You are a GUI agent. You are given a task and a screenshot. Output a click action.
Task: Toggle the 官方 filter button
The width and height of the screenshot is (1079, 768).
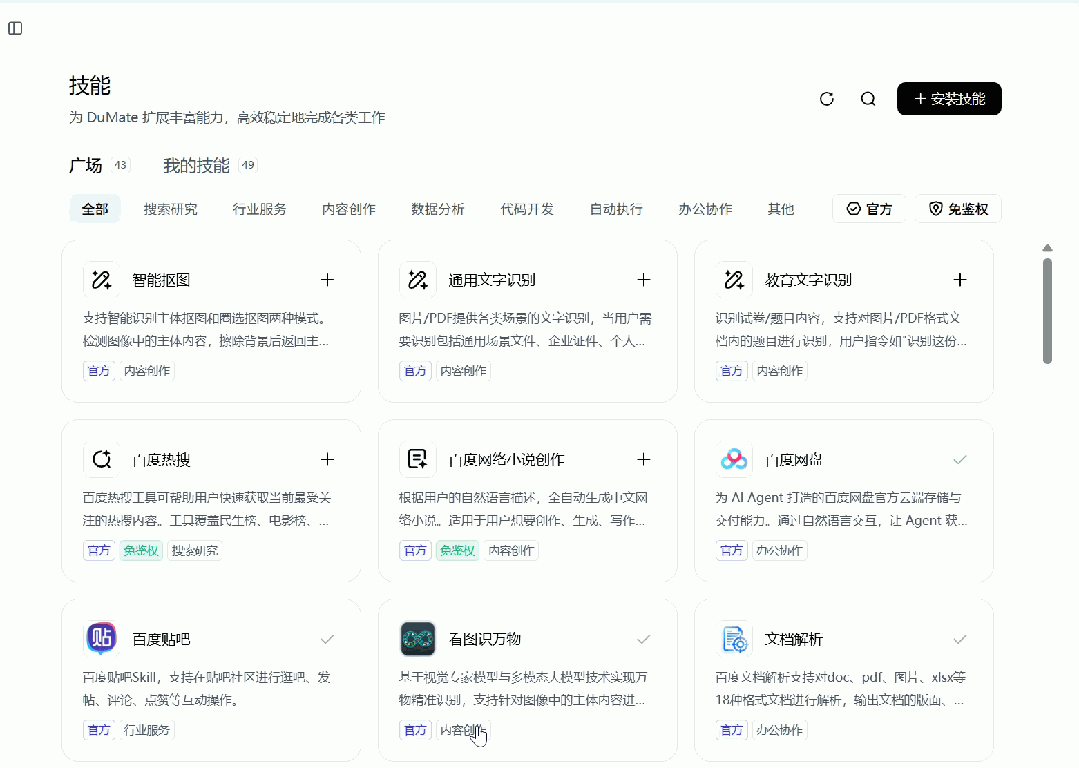click(x=869, y=209)
